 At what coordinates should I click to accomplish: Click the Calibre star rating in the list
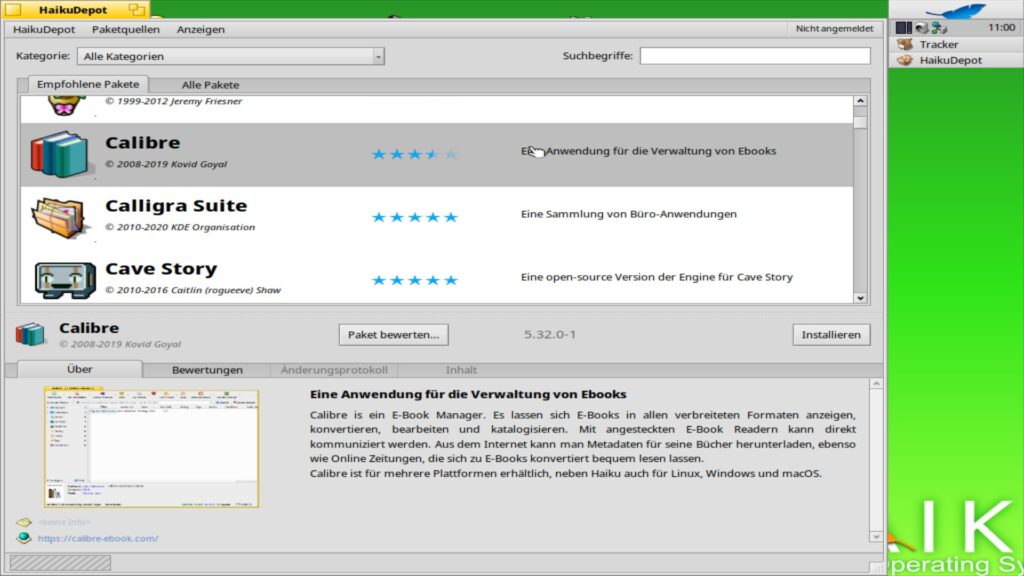tap(414, 155)
